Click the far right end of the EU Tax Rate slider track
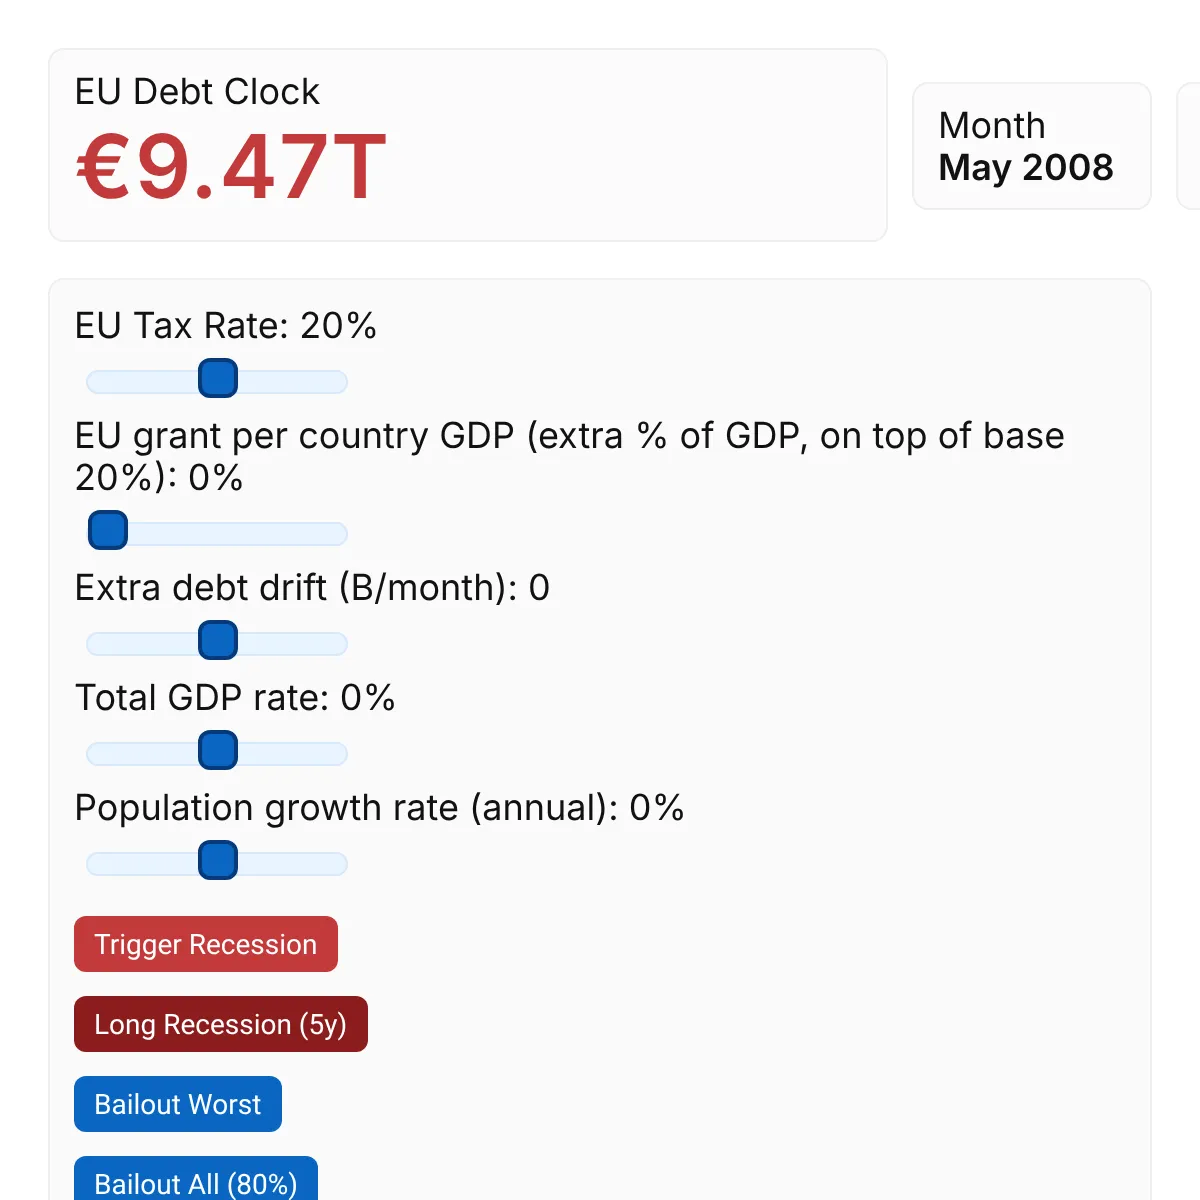 340,382
